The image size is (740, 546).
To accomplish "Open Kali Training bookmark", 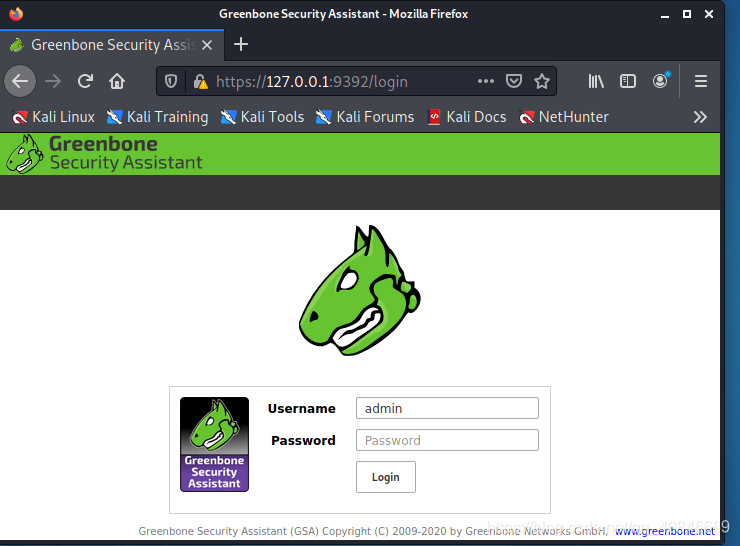I will coord(158,117).
